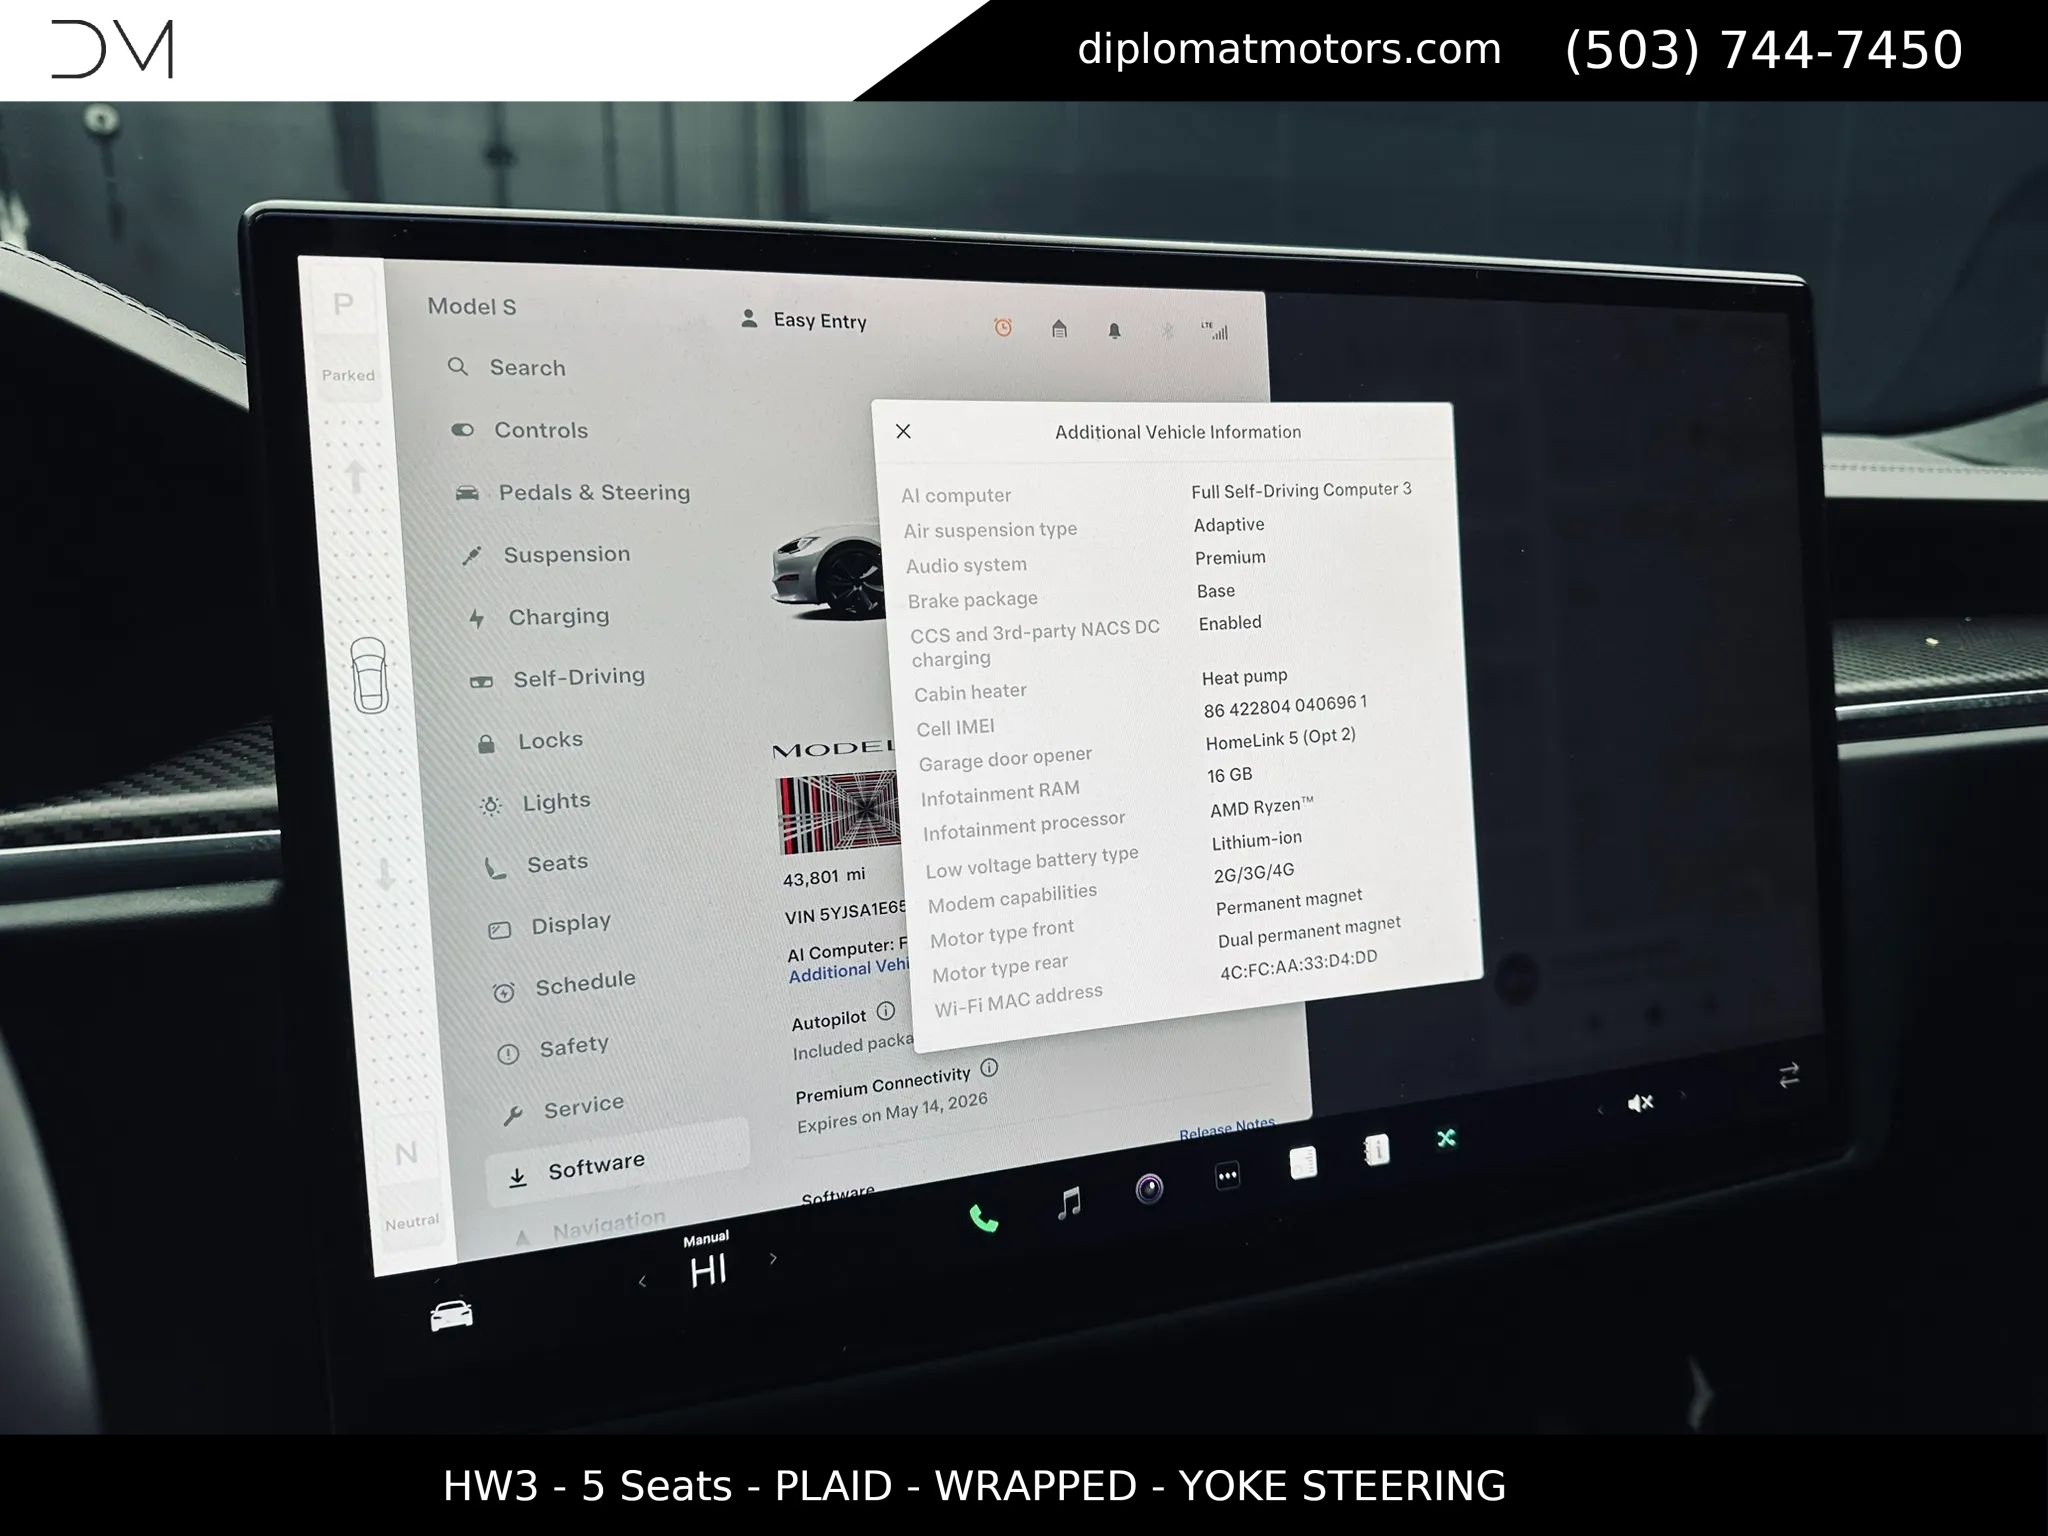Tap the down arrow on the gear strip
The width and height of the screenshot is (2048, 1536).
385,873
